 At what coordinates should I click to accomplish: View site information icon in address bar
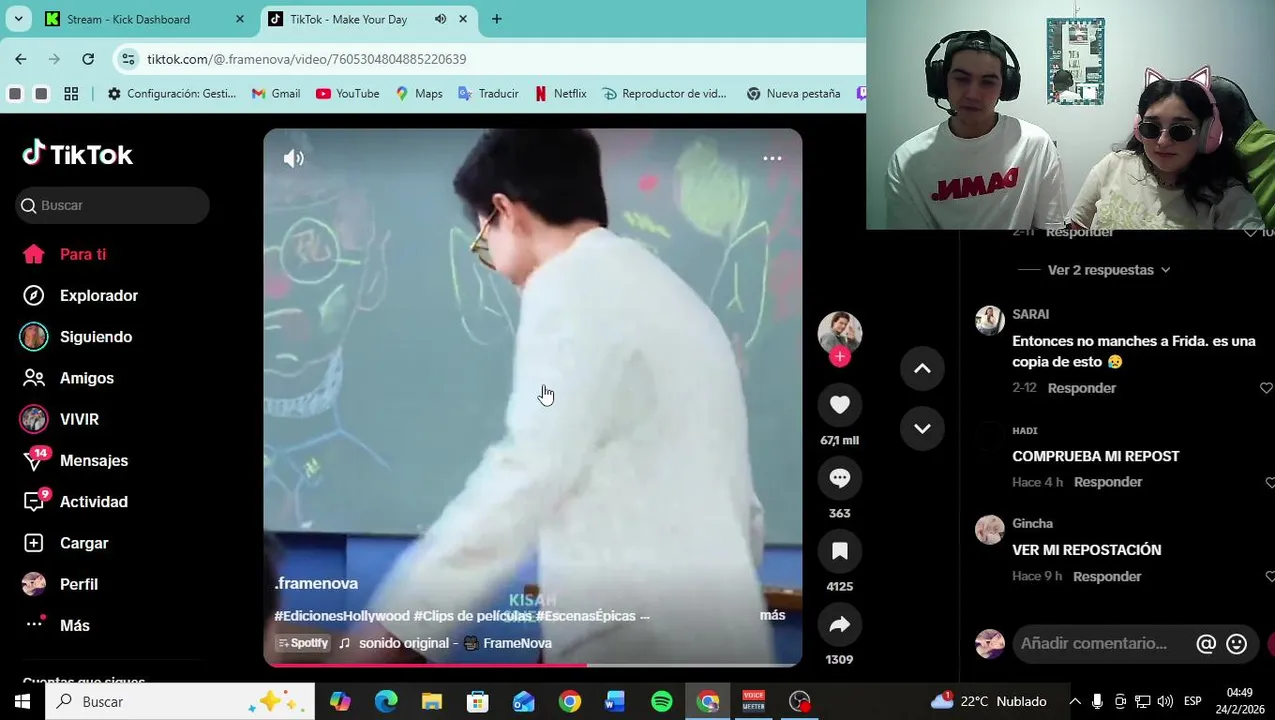(128, 59)
